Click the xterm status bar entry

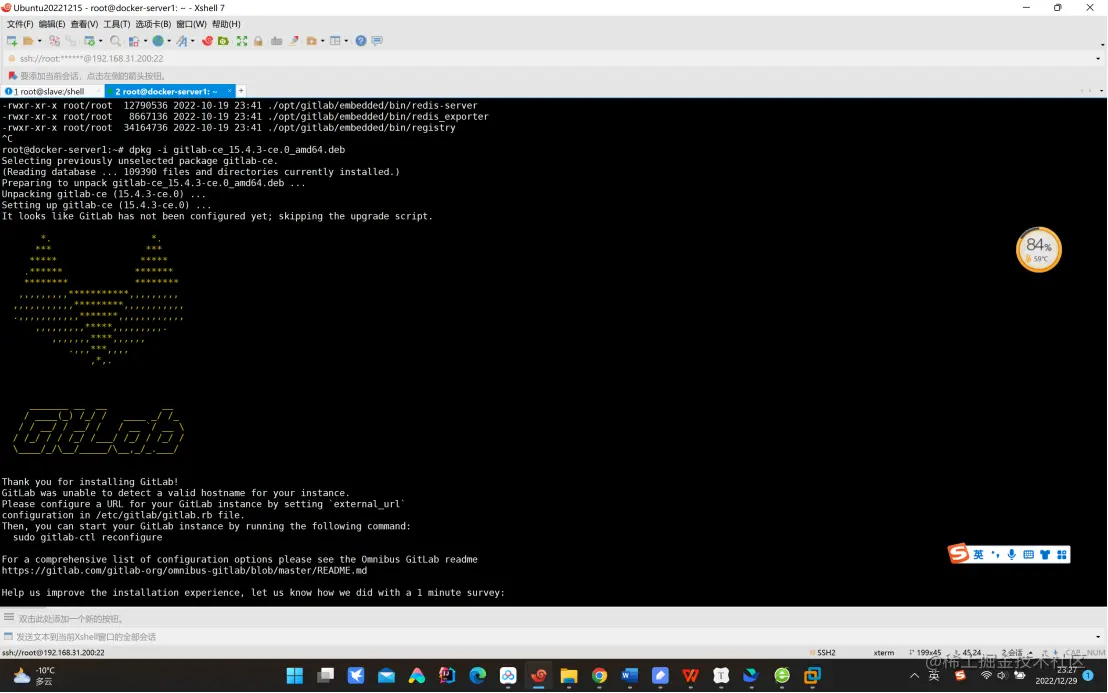coord(883,652)
